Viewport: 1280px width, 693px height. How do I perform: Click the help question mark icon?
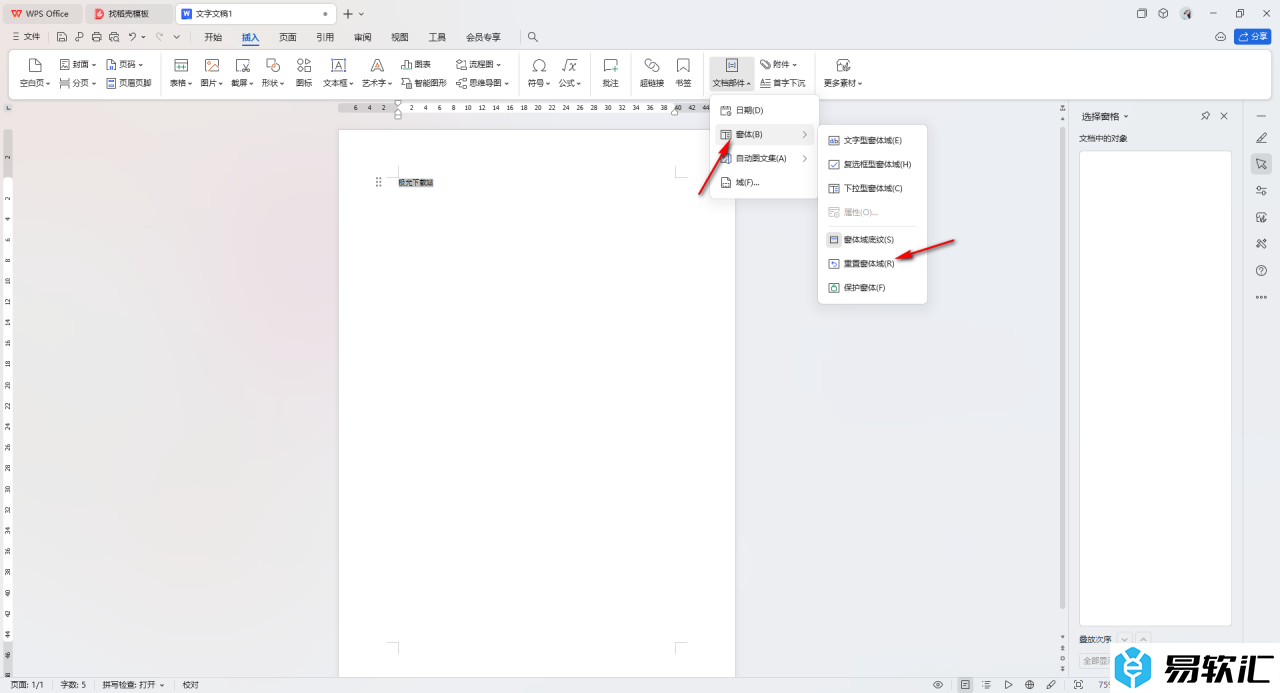tap(1261, 270)
